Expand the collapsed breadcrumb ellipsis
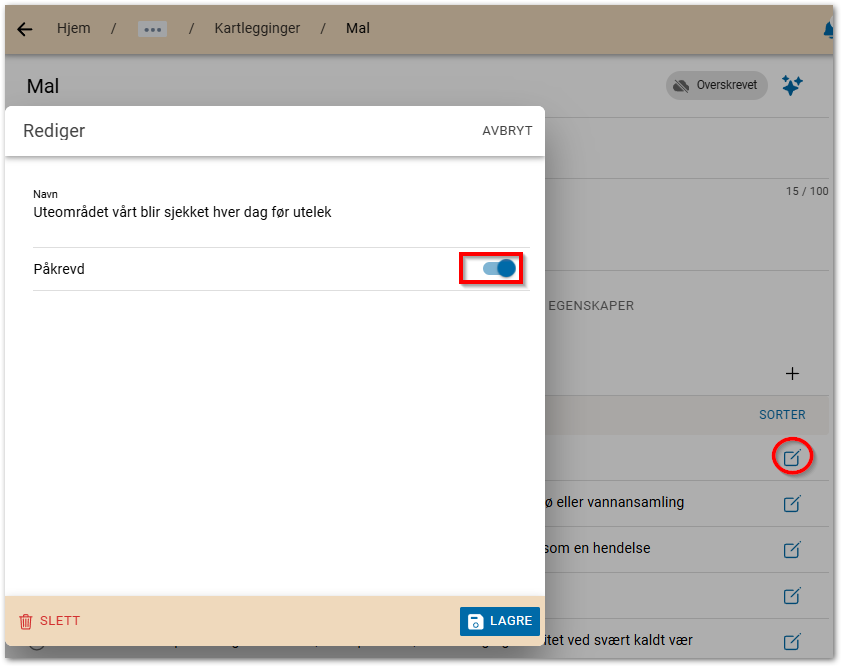The height and width of the screenshot is (667, 842). pyautogui.click(x=152, y=29)
